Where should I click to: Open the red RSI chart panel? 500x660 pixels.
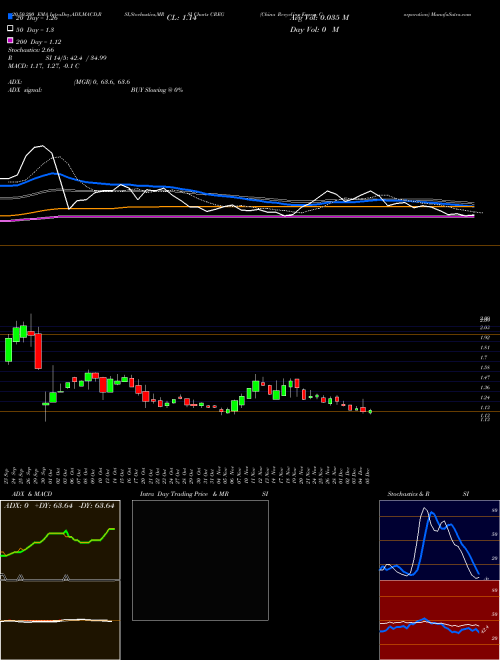coord(439,620)
